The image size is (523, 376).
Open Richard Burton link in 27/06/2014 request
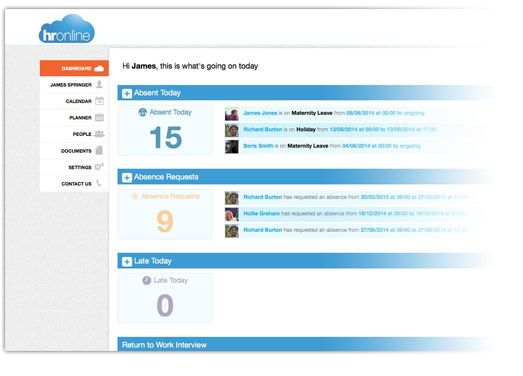[x=263, y=230]
